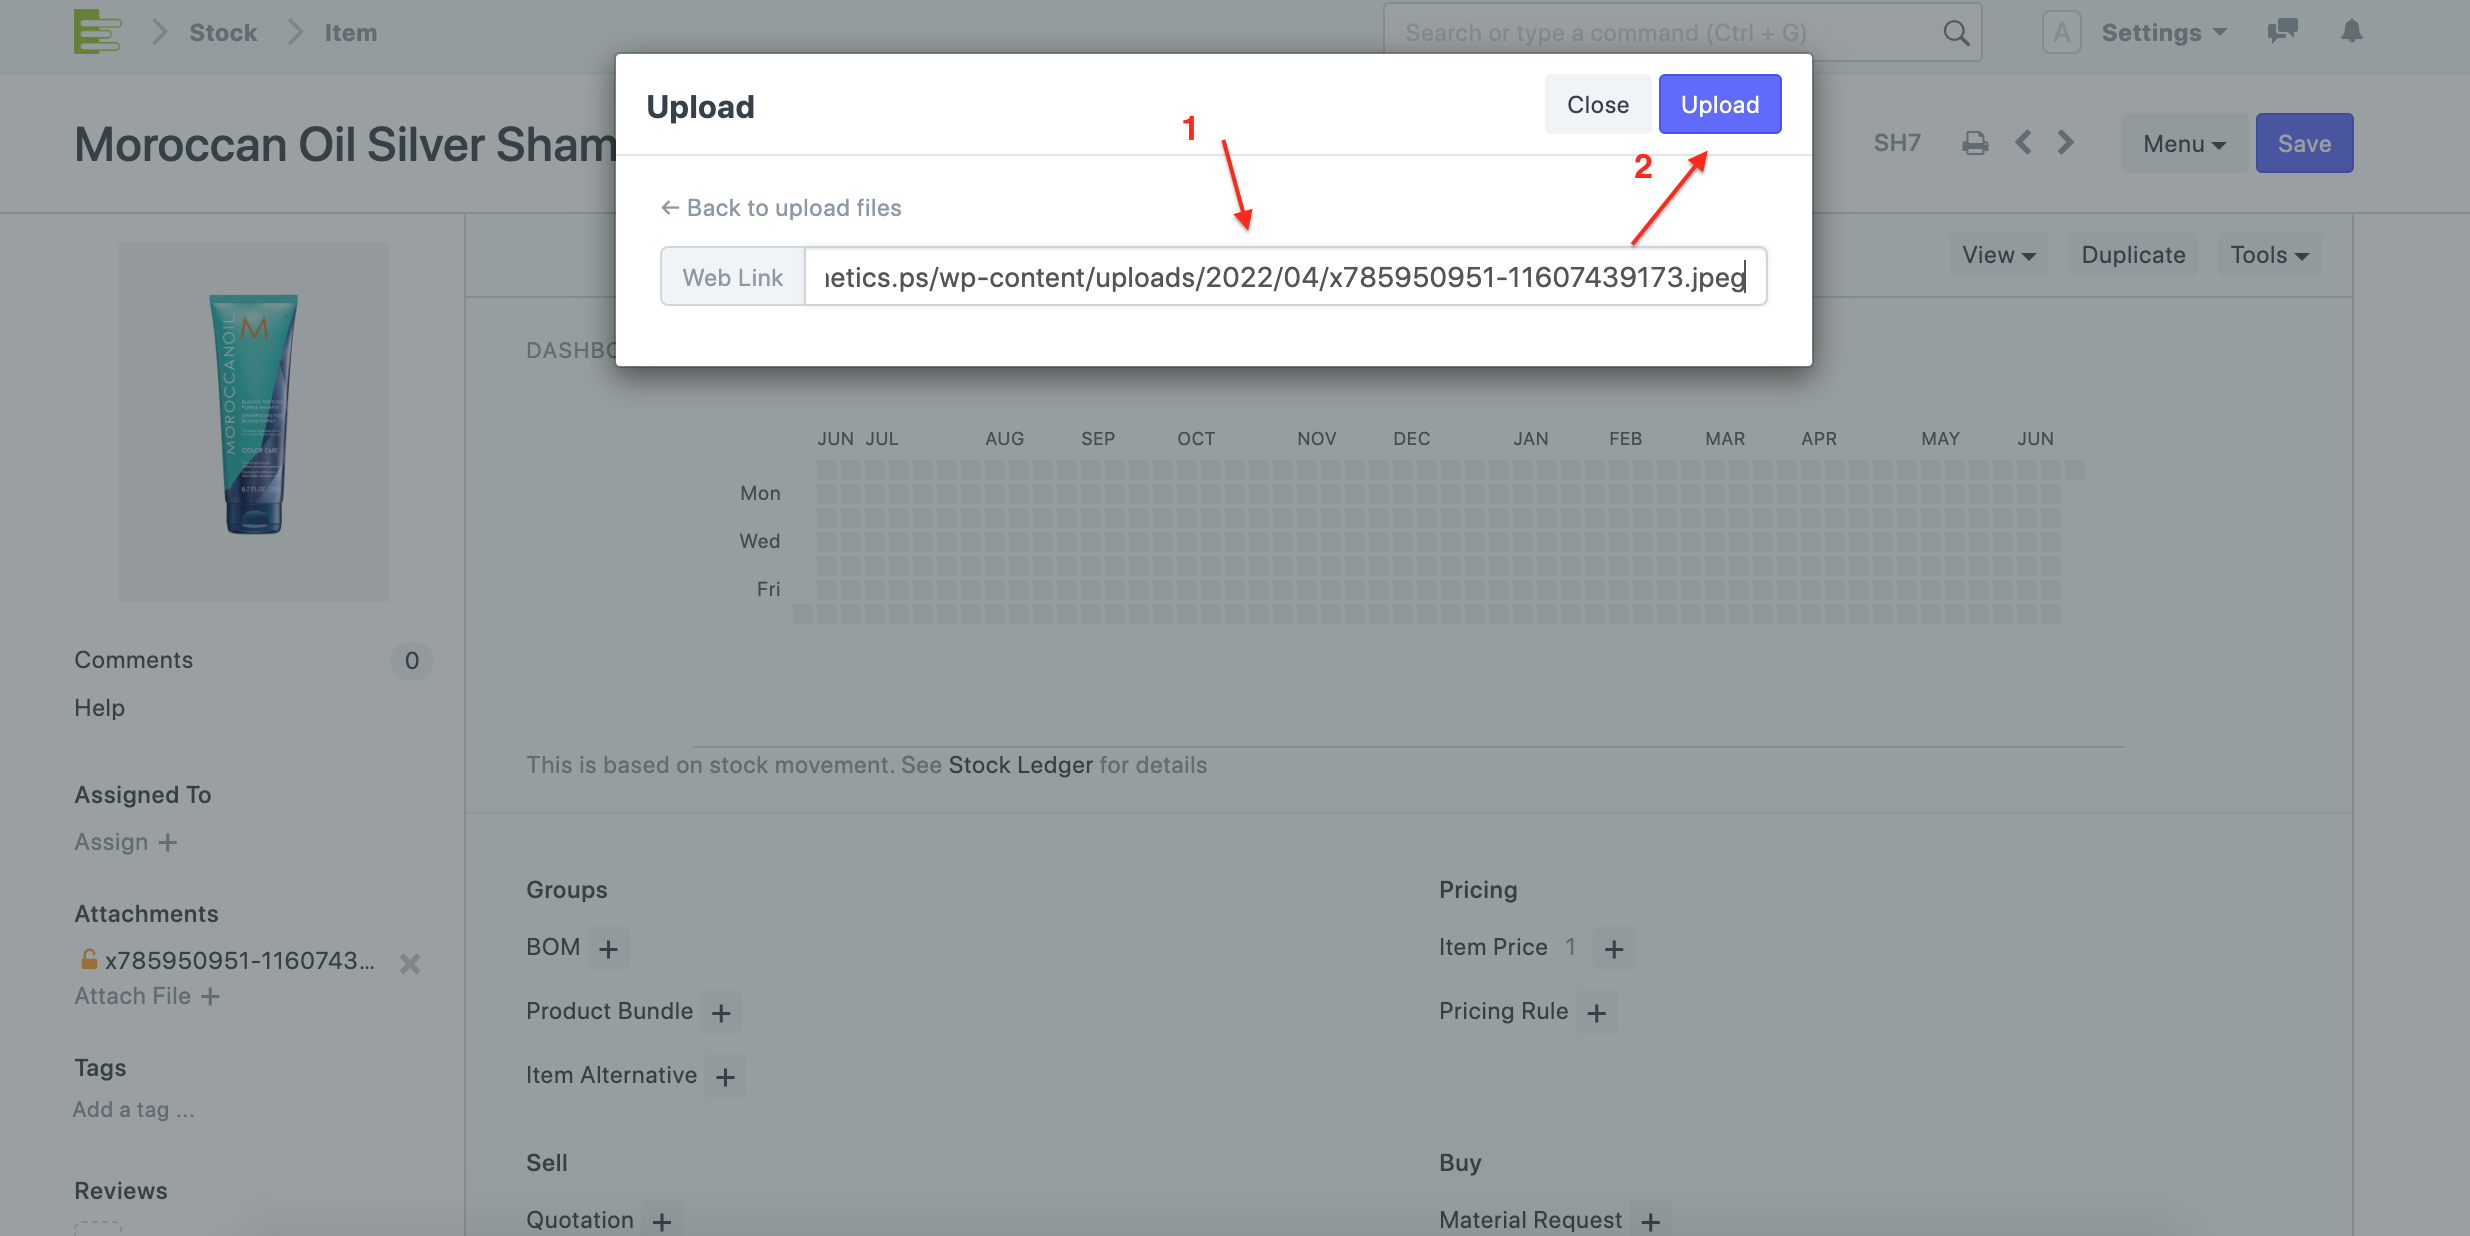Open the View dropdown
Image resolution: width=2470 pixels, height=1236 pixels.
coord(1998,255)
